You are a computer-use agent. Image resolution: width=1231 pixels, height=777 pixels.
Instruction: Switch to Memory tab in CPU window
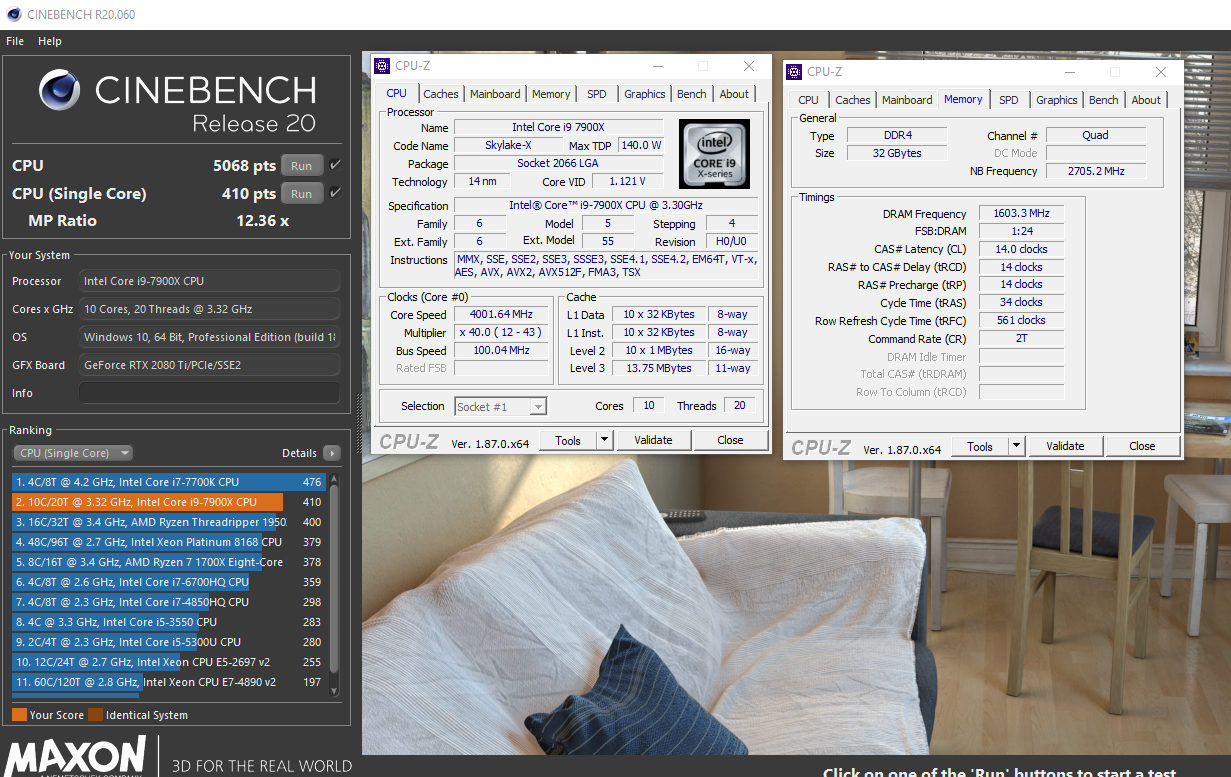(551, 94)
